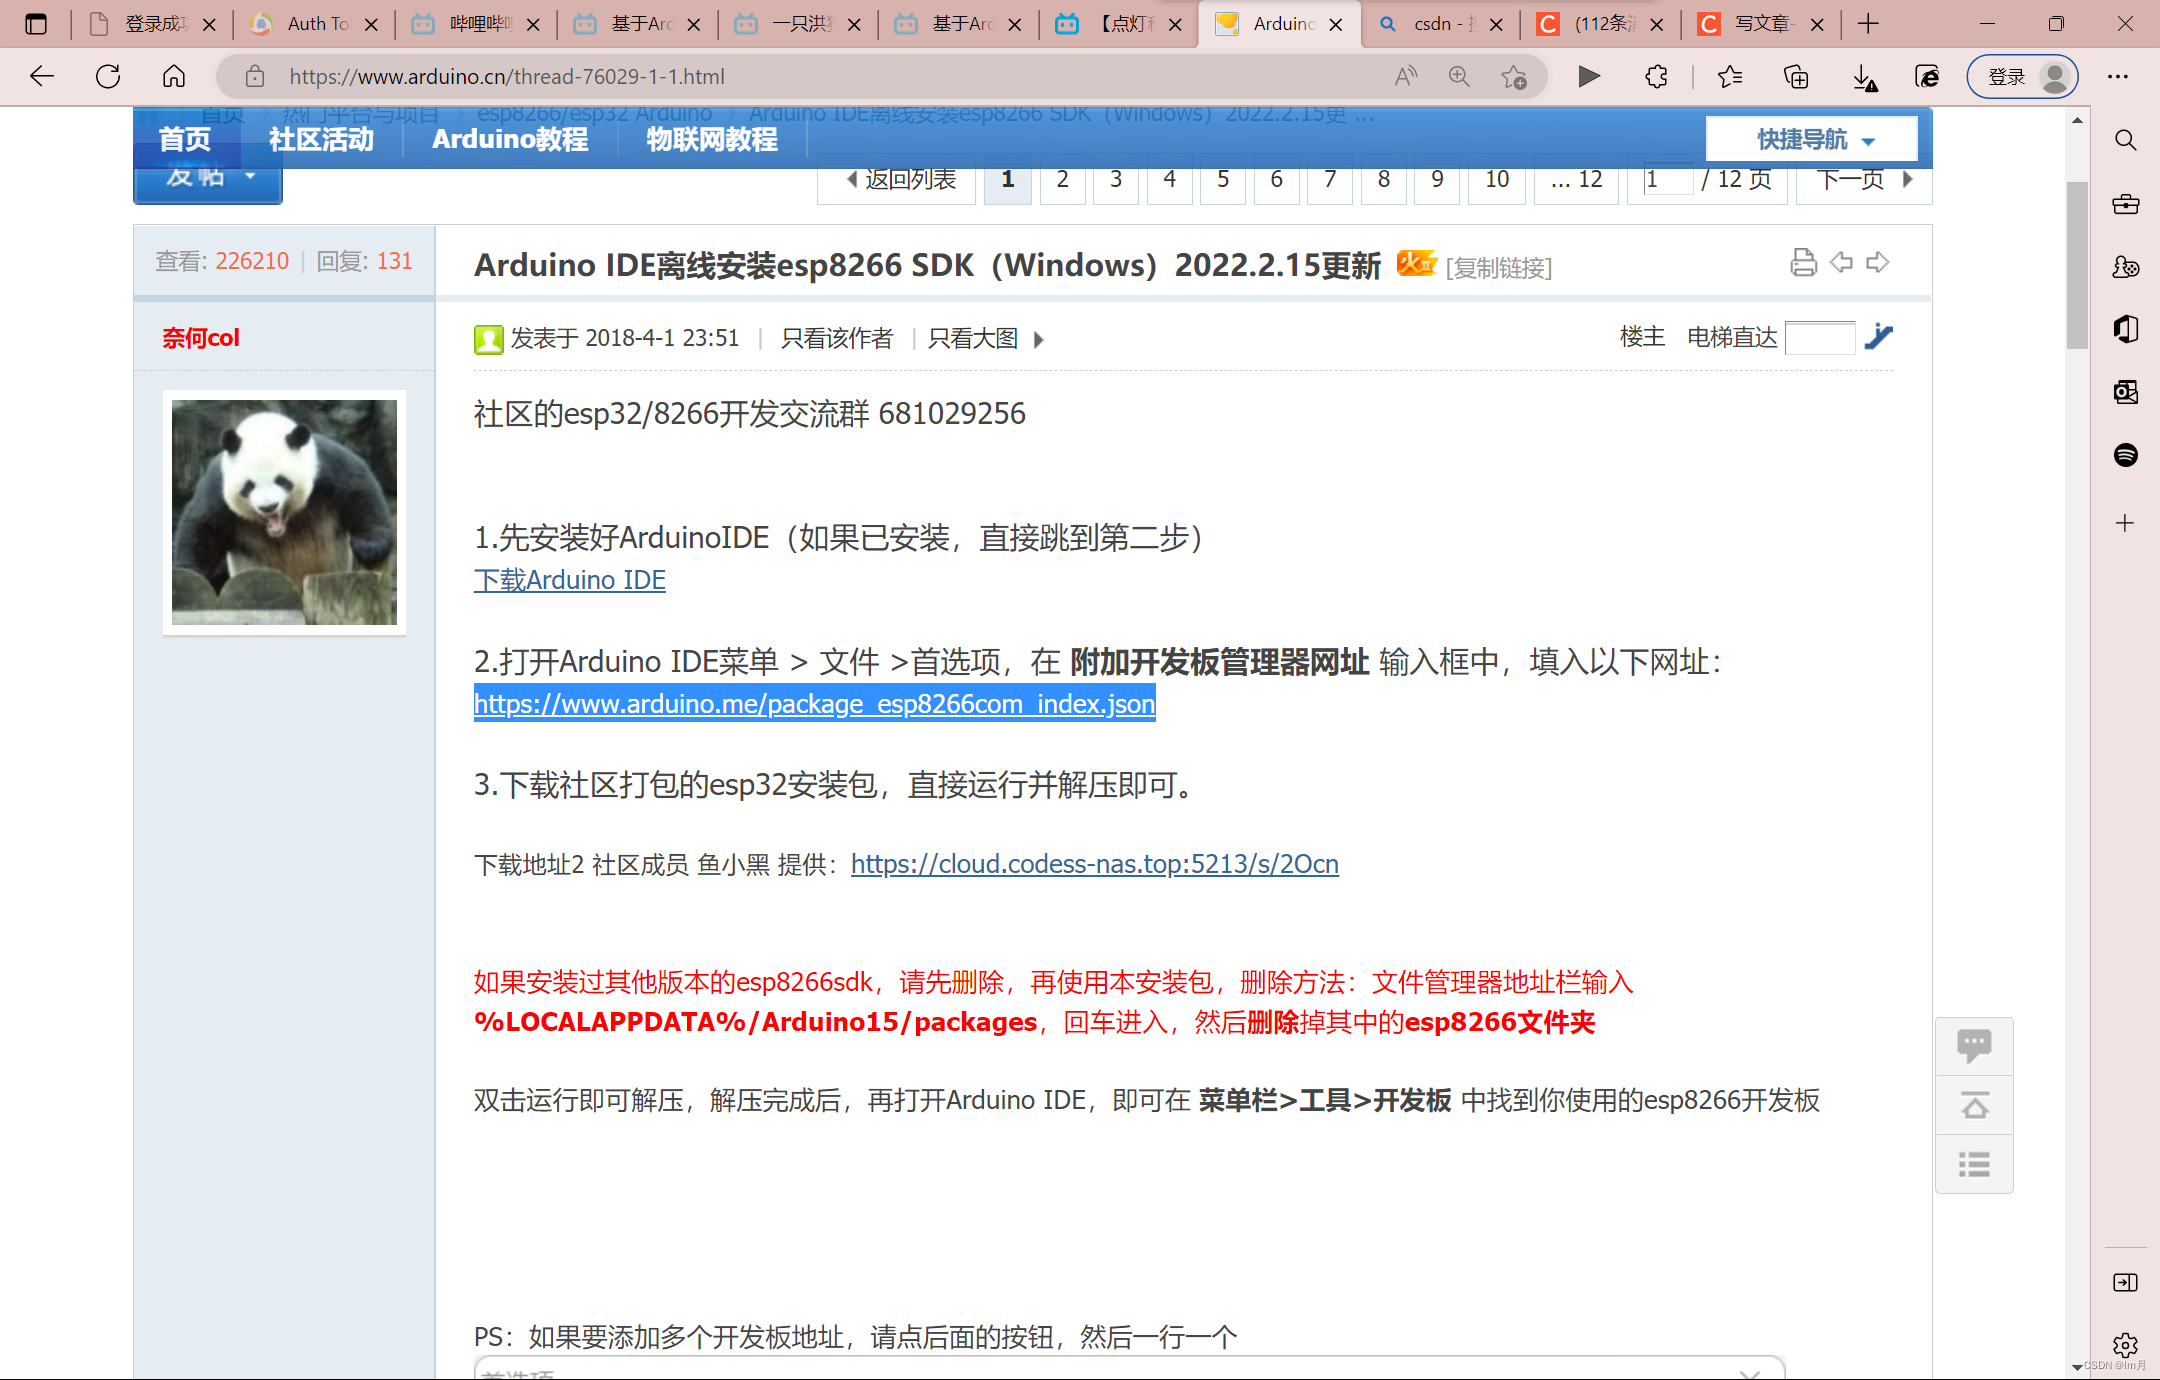
Task: Go to page 10 of the thread
Action: pyautogui.click(x=1496, y=180)
